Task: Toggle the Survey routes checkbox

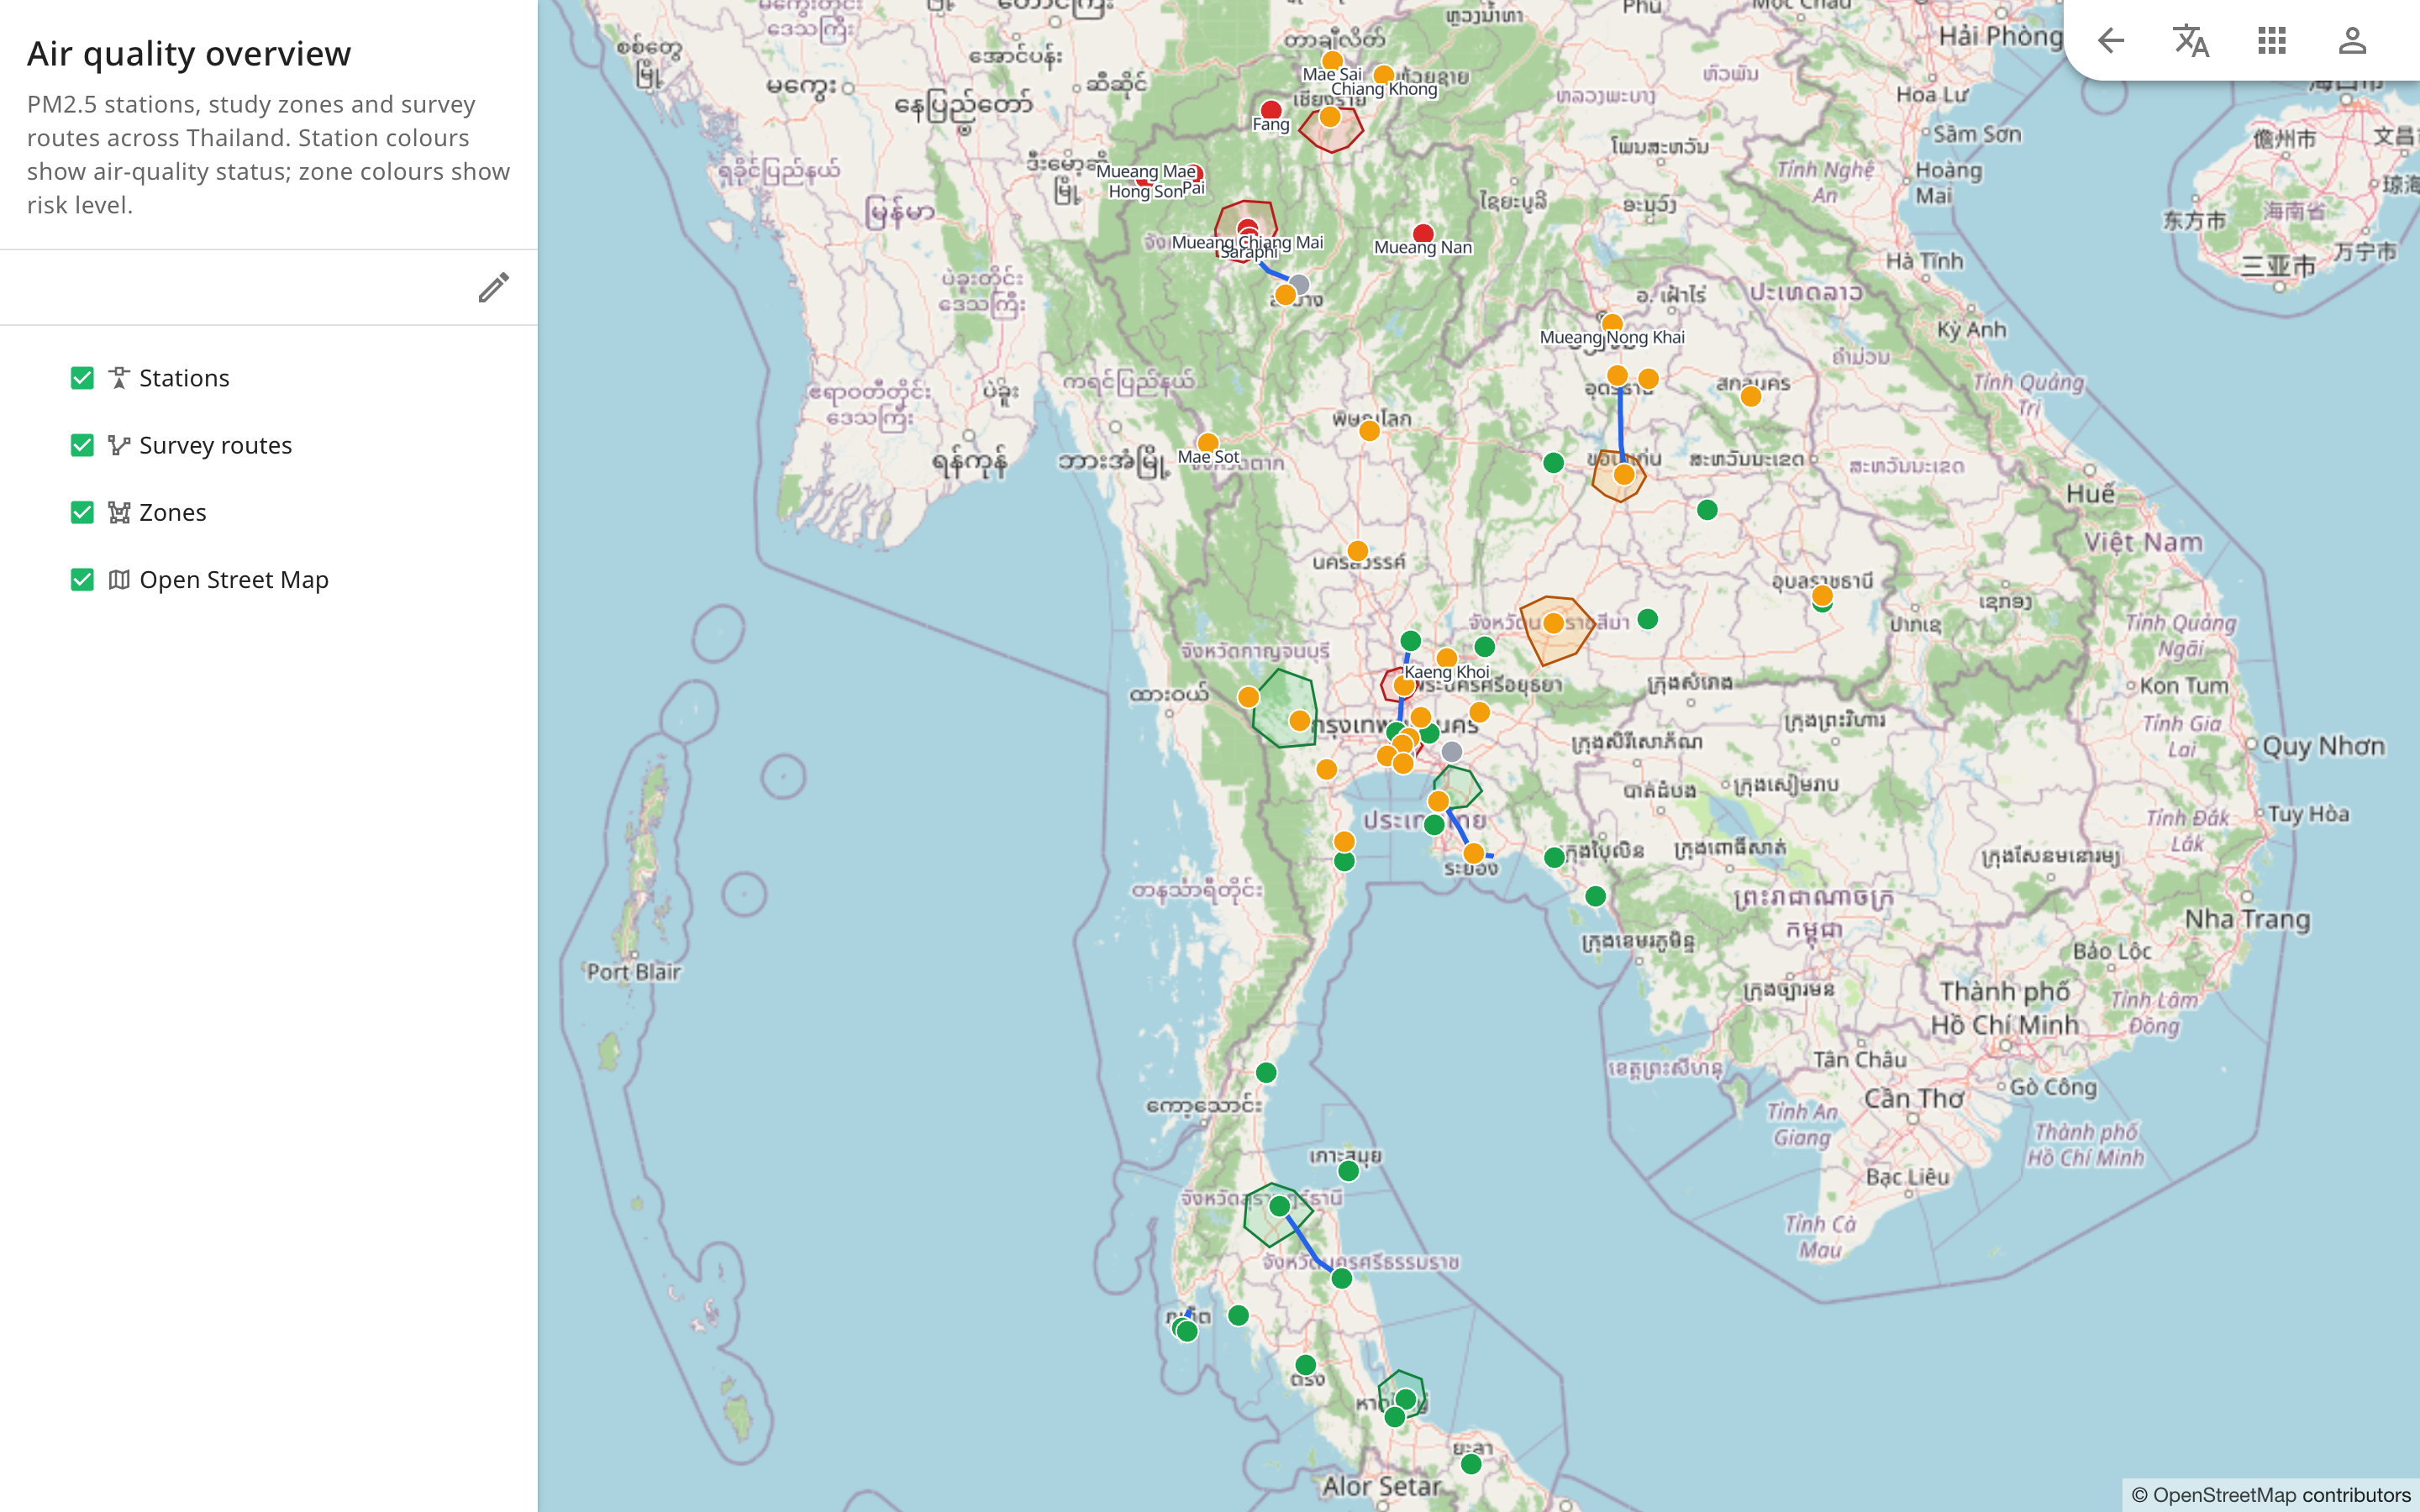Action: point(82,445)
